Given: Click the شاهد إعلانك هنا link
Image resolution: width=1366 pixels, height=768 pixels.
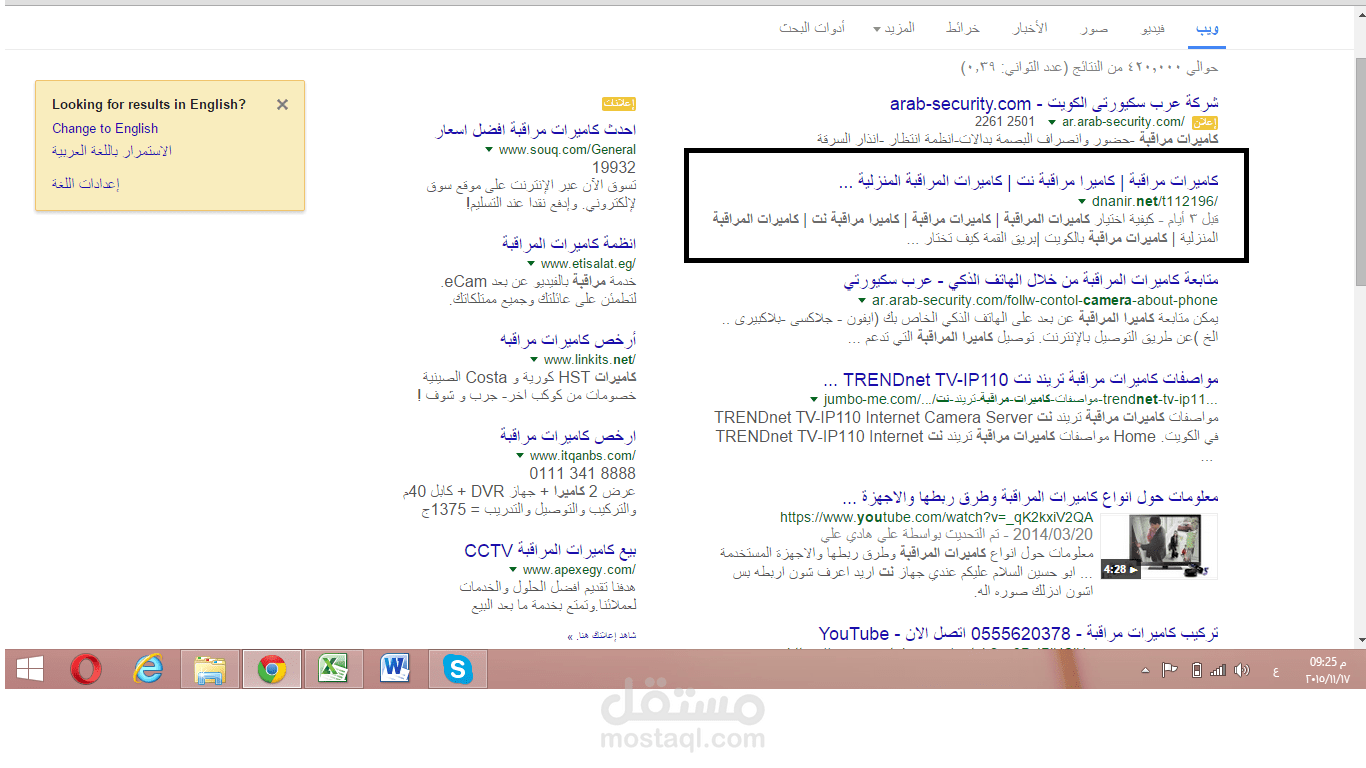Looking at the screenshot, I should [601, 636].
